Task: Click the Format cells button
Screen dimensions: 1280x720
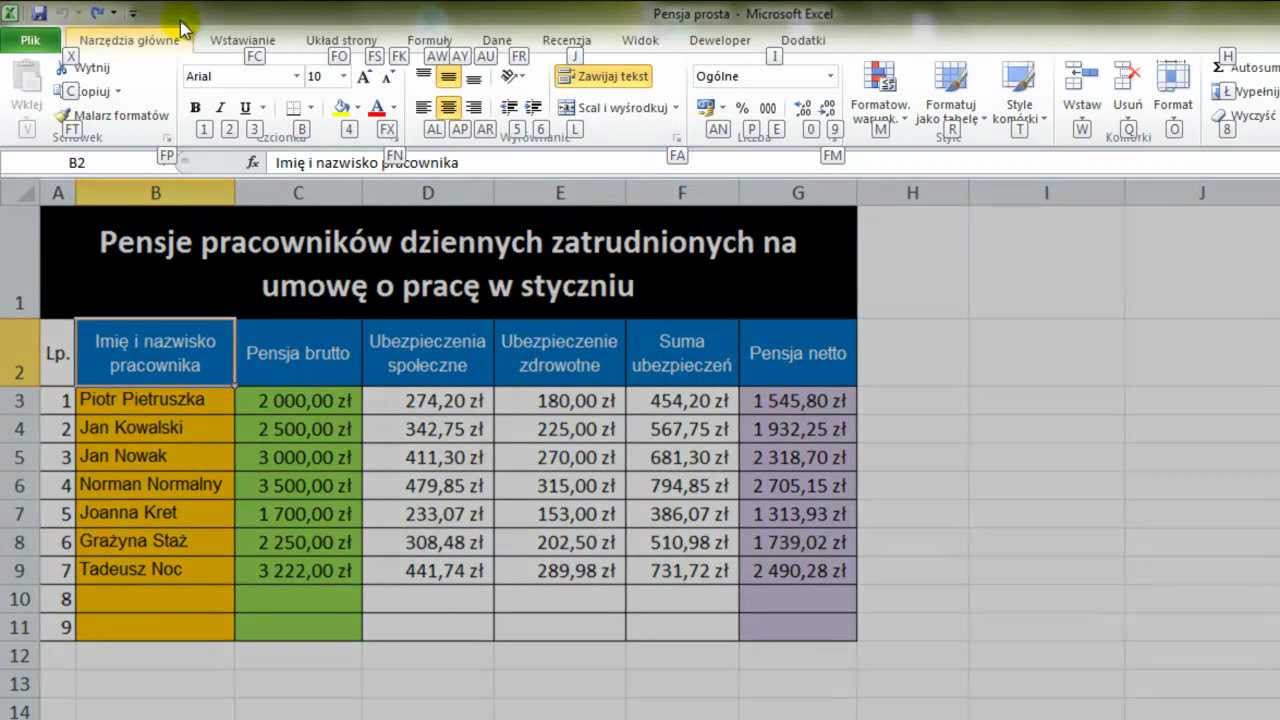Action: (1173, 88)
